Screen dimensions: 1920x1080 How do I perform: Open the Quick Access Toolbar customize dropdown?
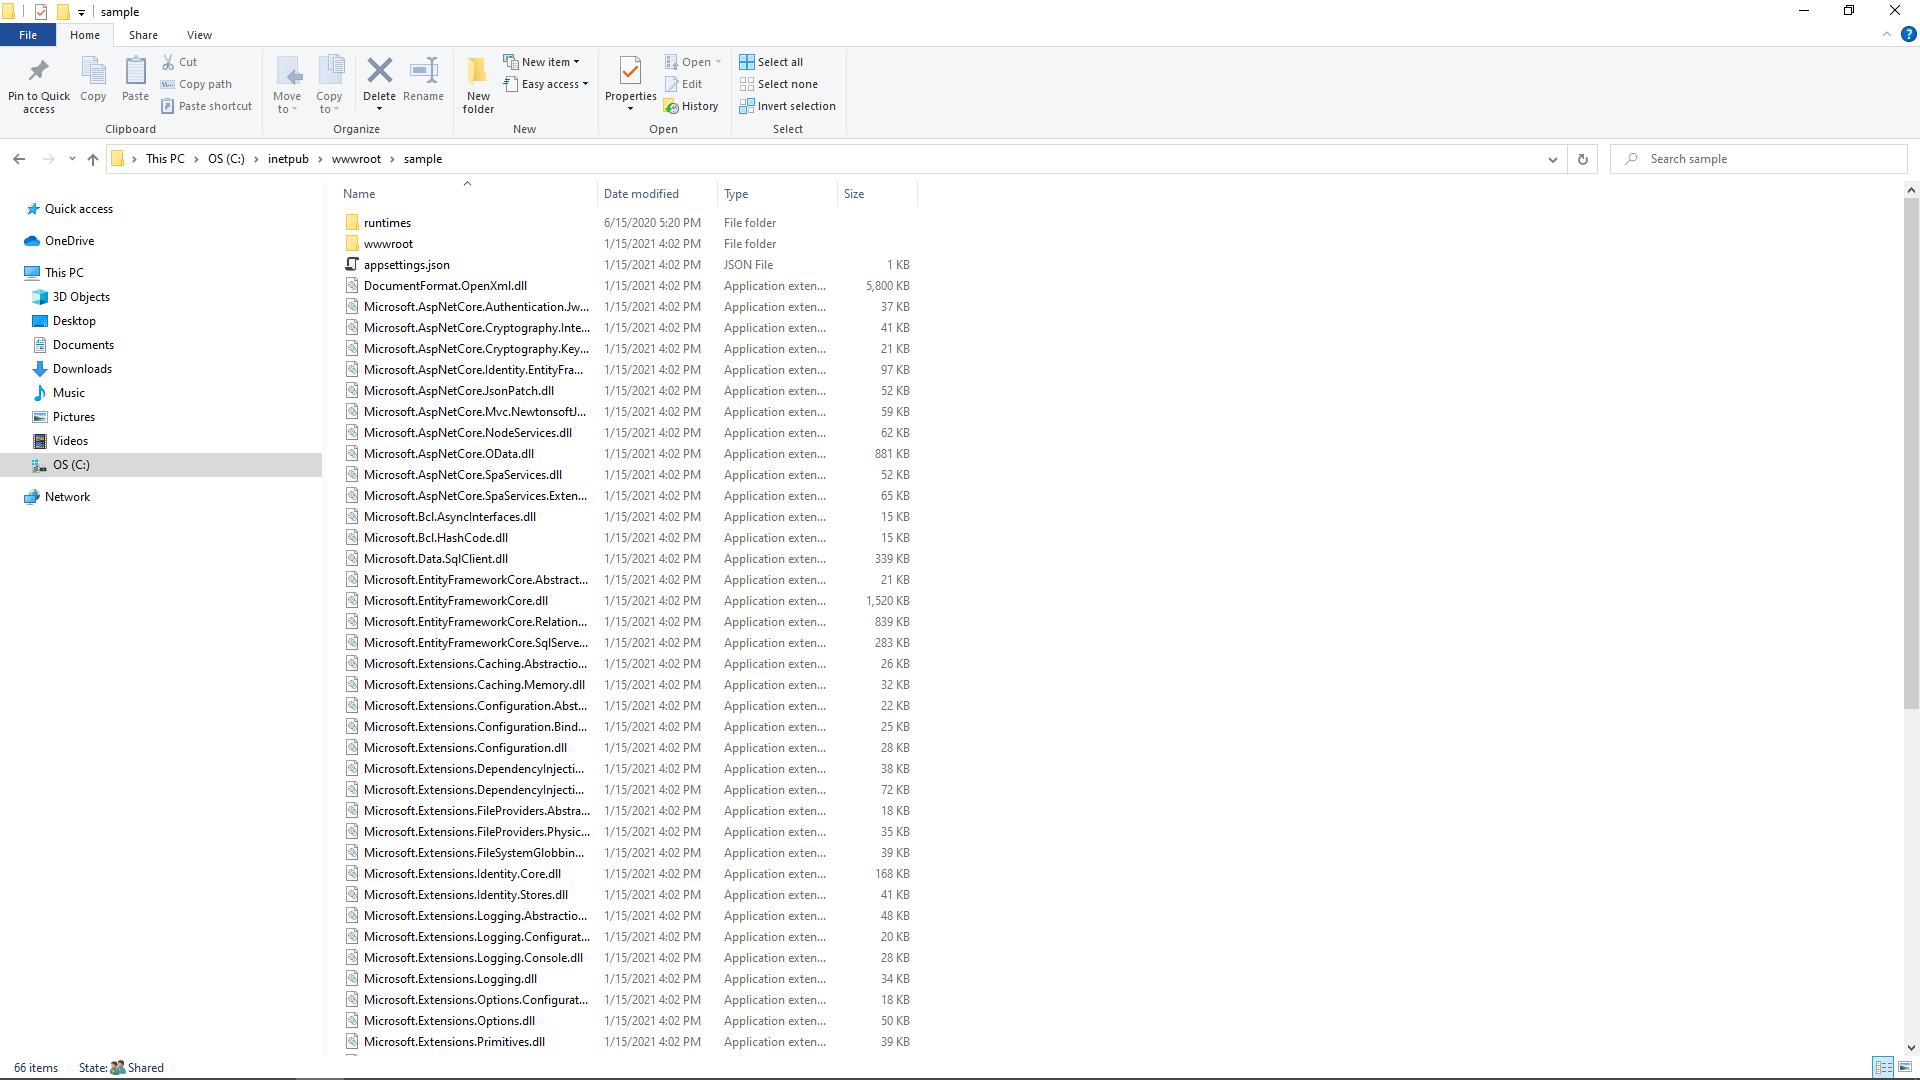click(82, 12)
